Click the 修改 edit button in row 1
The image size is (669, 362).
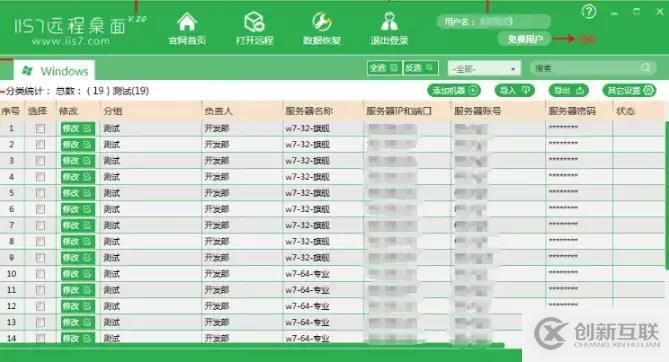77,128
